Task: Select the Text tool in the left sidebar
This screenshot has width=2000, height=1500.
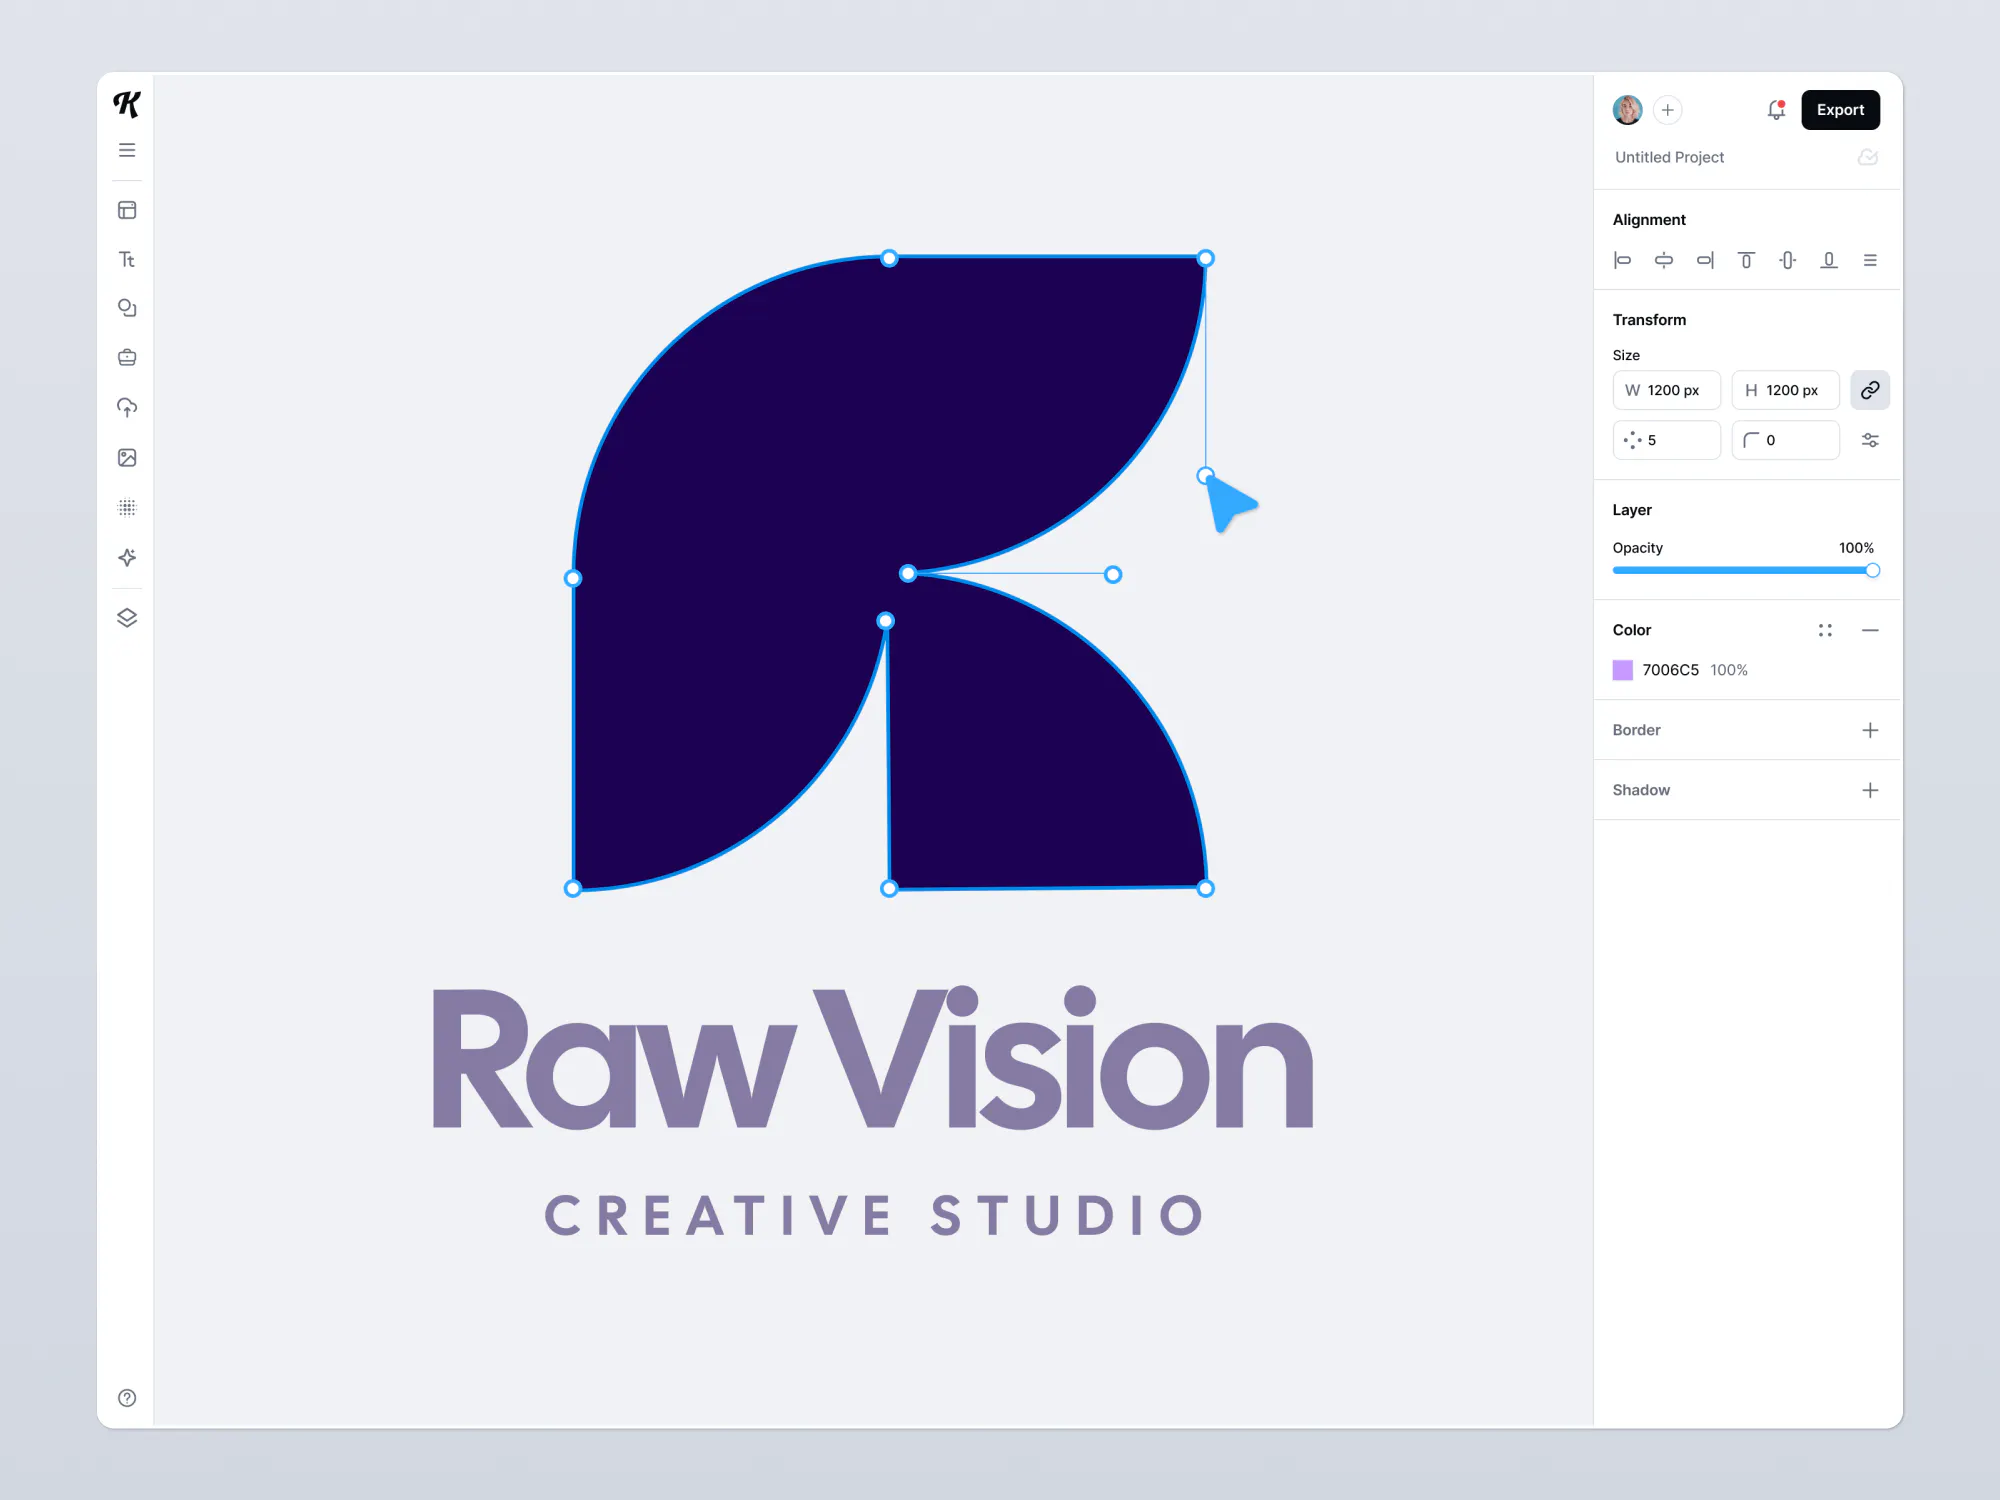Action: pos(127,259)
